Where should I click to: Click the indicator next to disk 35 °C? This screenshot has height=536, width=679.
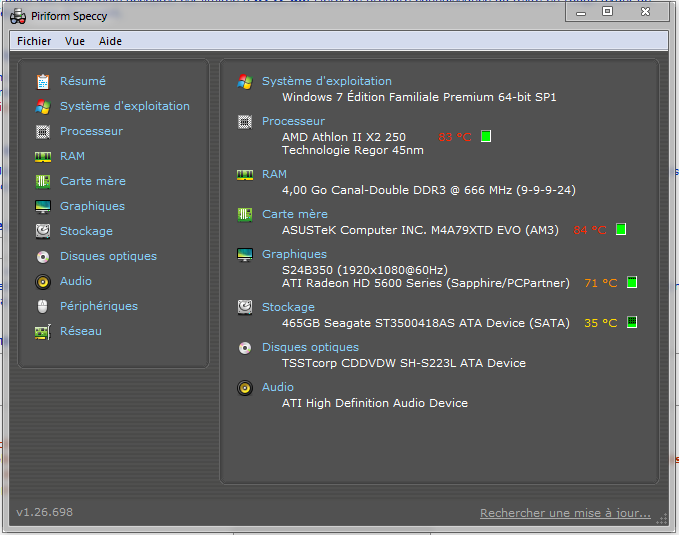point(632,323)
